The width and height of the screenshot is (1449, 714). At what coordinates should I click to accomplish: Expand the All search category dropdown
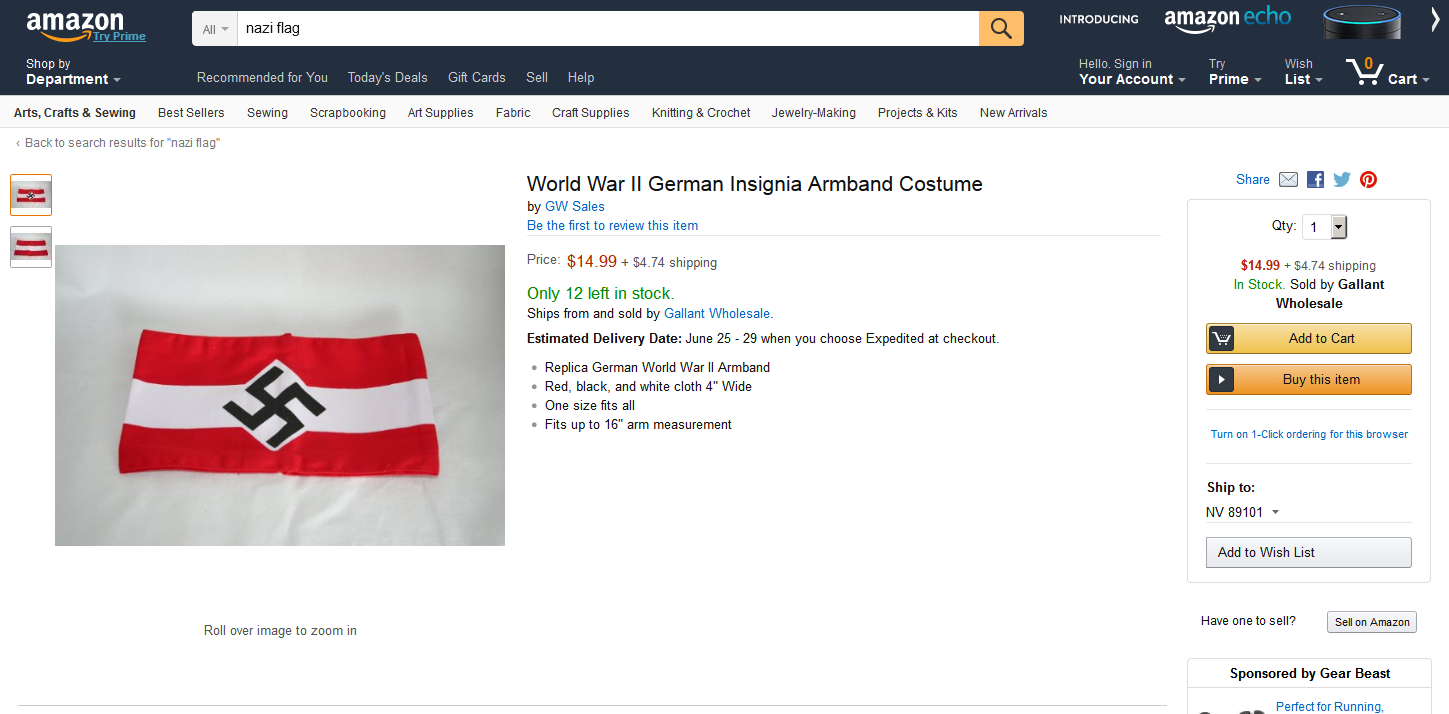(215, 29)
